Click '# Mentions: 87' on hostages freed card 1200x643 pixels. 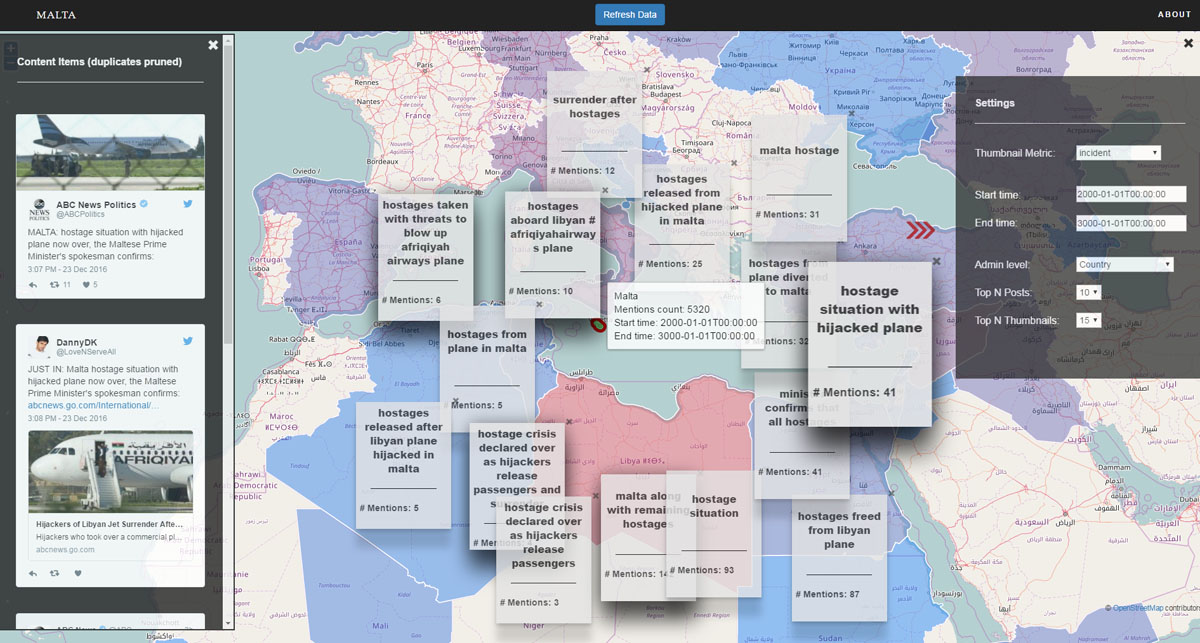pos(827,594)
